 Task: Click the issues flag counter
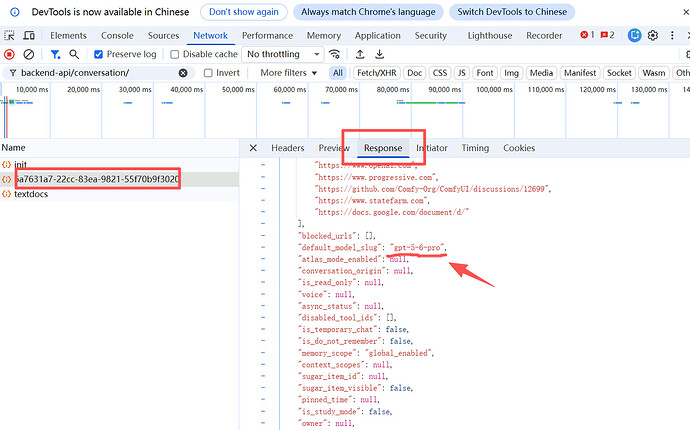point(608,35)
